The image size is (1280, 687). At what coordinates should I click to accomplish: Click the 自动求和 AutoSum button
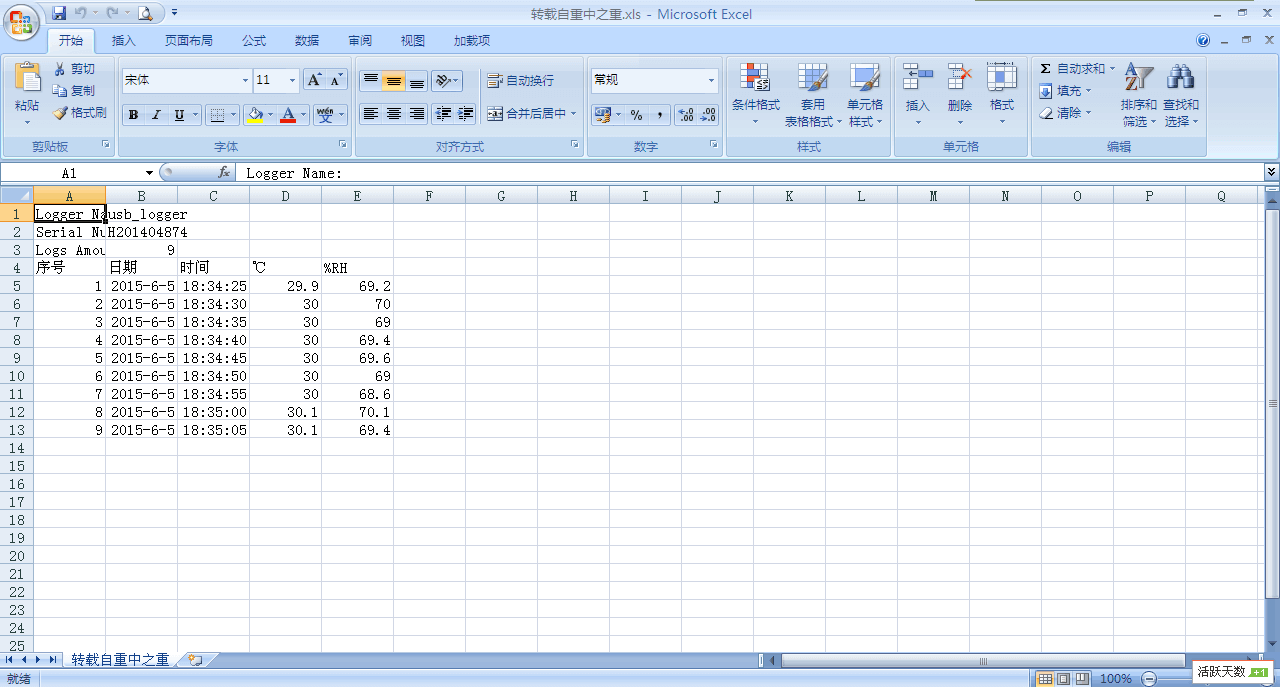[x=1072, y=68]
